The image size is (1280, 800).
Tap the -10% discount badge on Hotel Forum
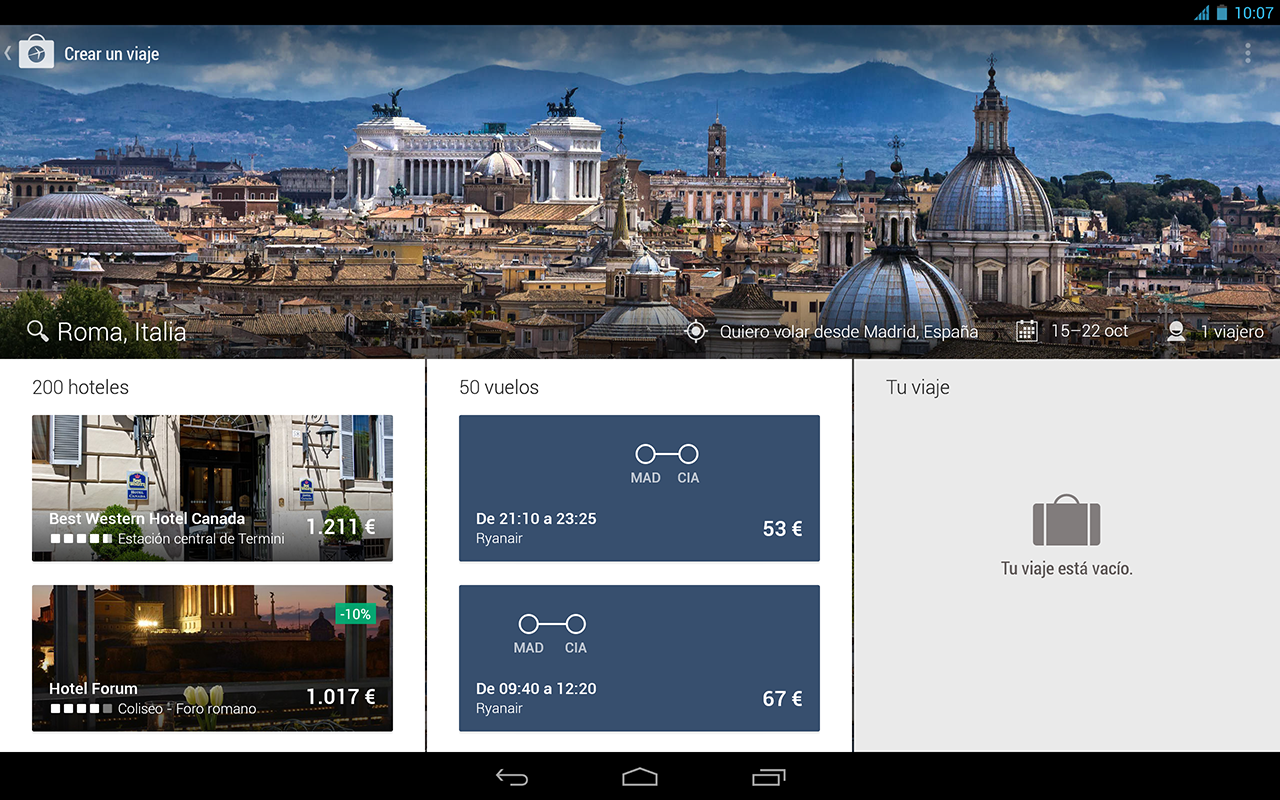coord(355,614)
